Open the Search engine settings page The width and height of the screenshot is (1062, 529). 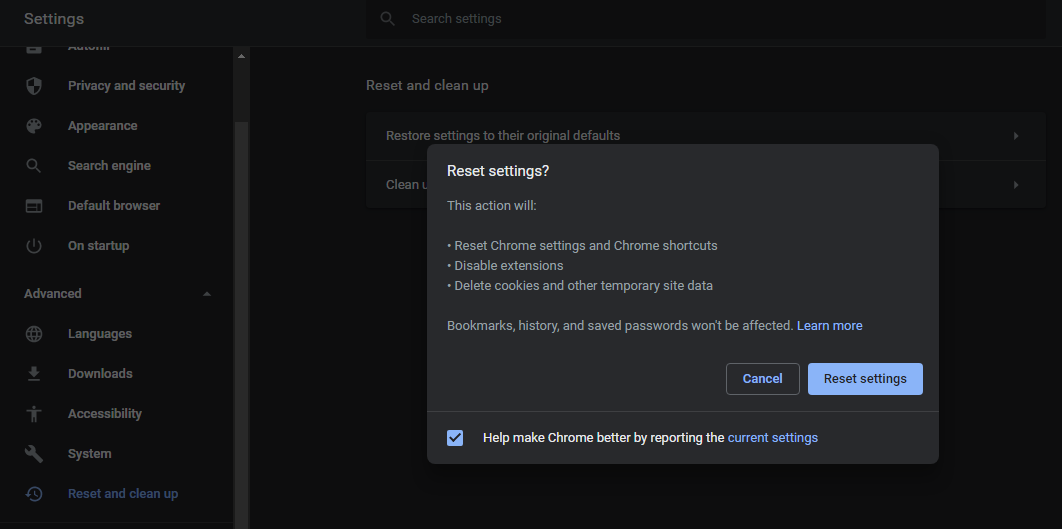[109, 166]
